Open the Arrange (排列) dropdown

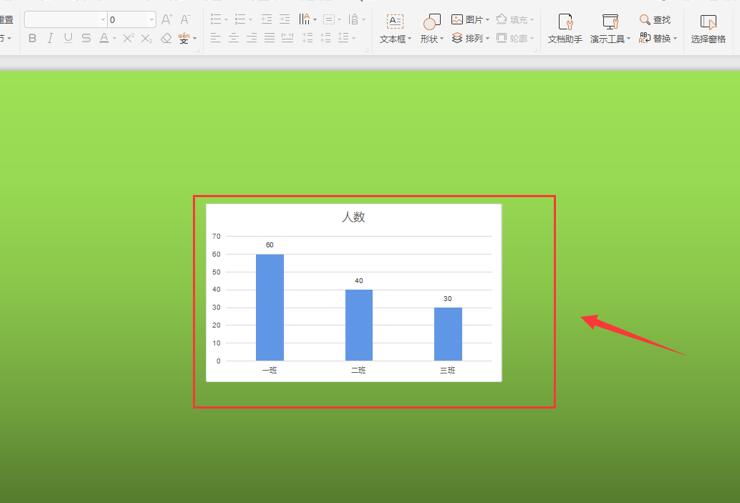(470, 38)
